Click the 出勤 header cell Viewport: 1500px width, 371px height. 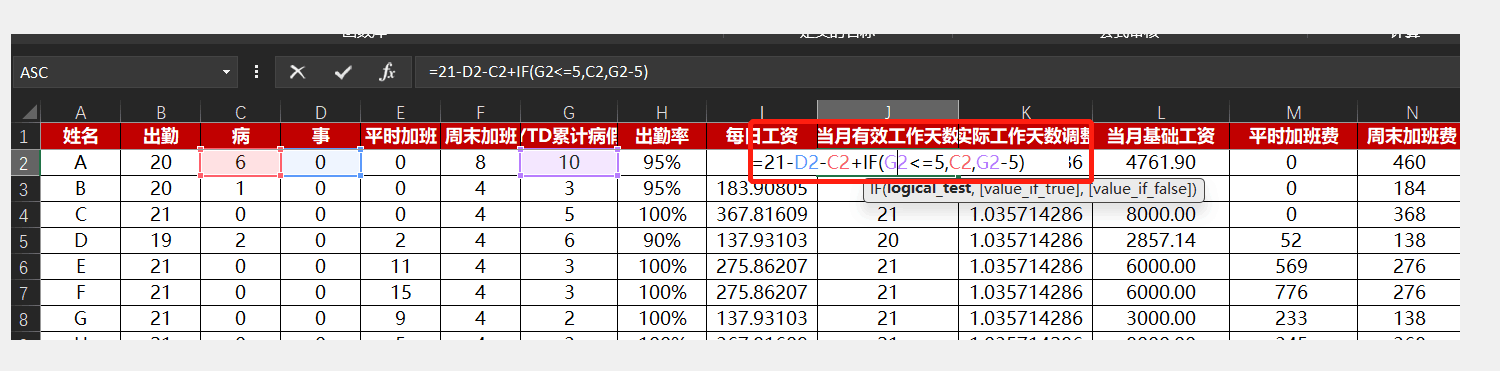tap(161, 136)
